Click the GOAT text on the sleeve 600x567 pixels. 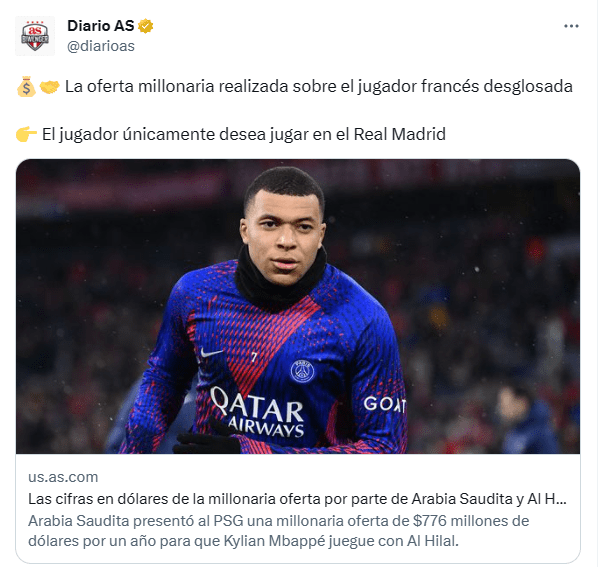click(385, 404)
